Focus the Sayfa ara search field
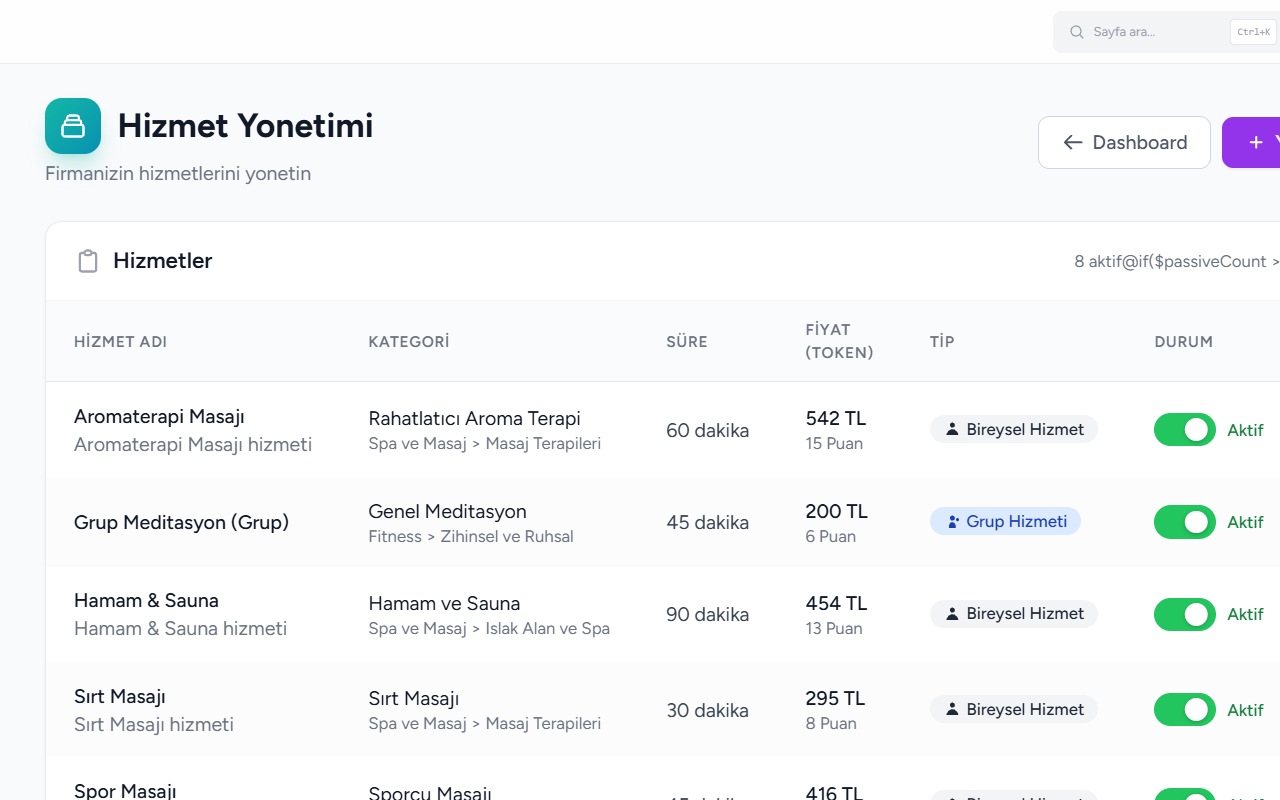The width and height of the screenshot is (1280, 800). (1166, 32)
